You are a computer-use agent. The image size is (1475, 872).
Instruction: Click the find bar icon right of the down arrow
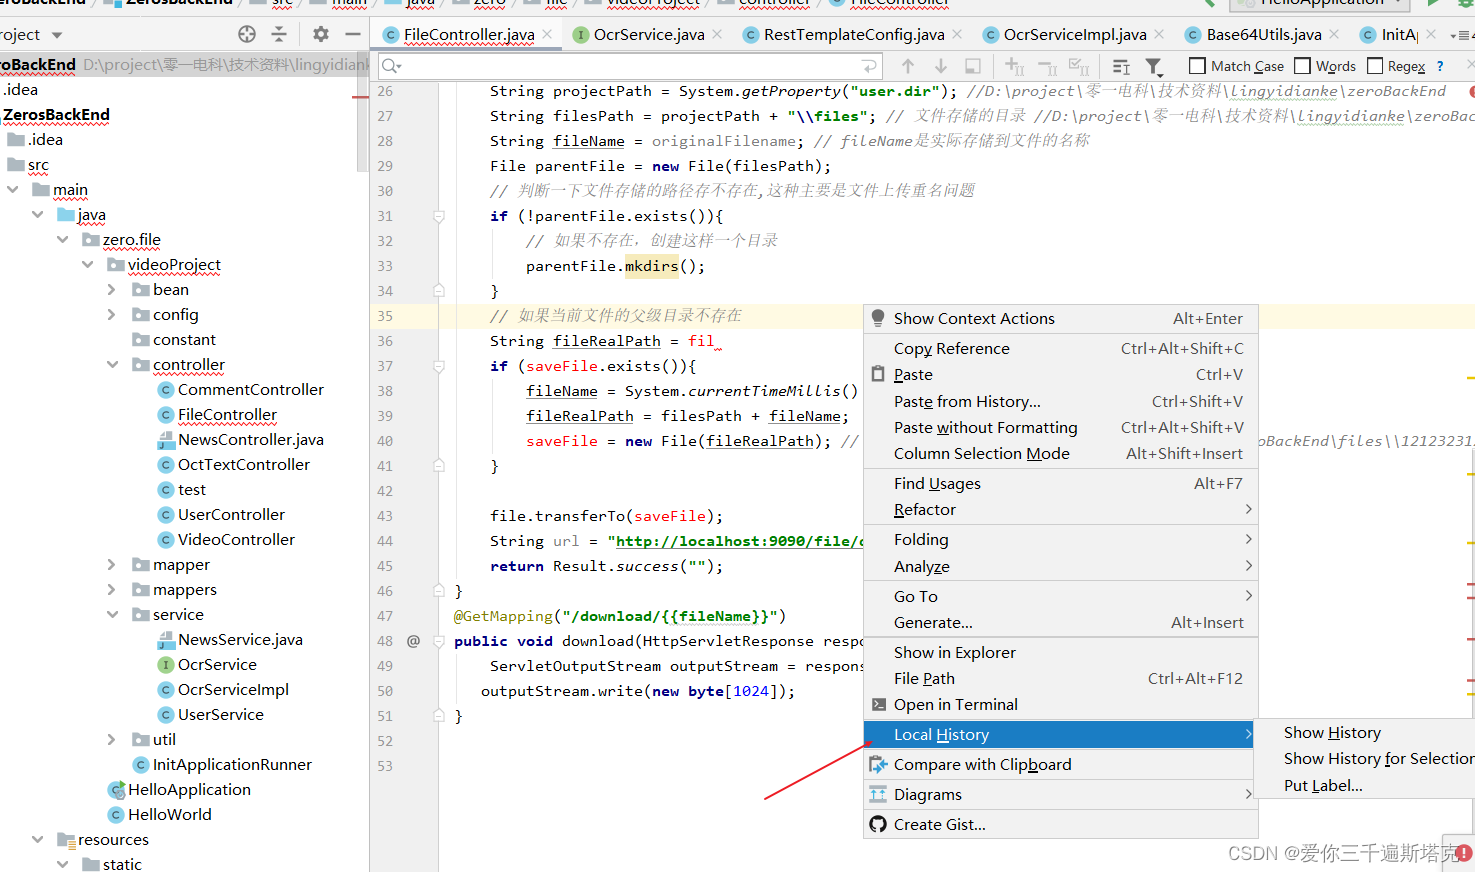click(972, 66)
